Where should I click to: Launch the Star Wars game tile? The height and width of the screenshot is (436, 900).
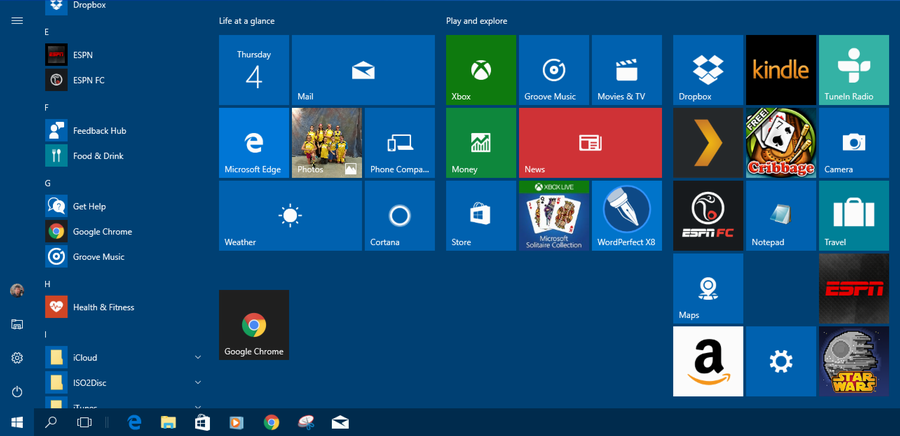click(x=854, y=361)
